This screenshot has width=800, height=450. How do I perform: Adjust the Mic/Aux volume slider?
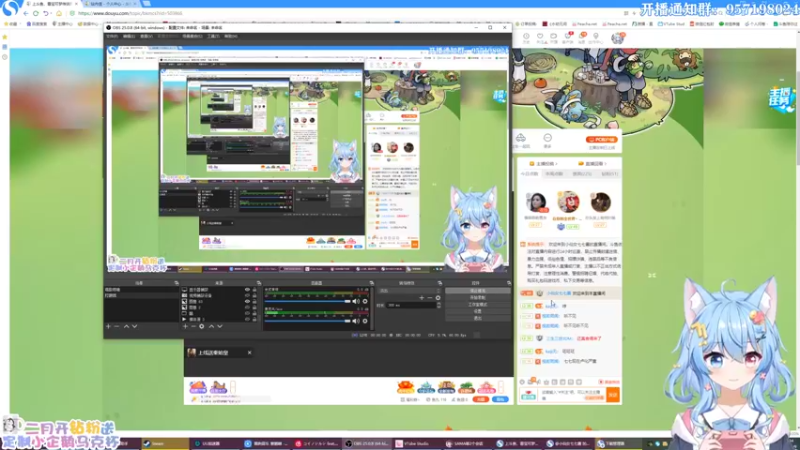click(x=308, y=321)
